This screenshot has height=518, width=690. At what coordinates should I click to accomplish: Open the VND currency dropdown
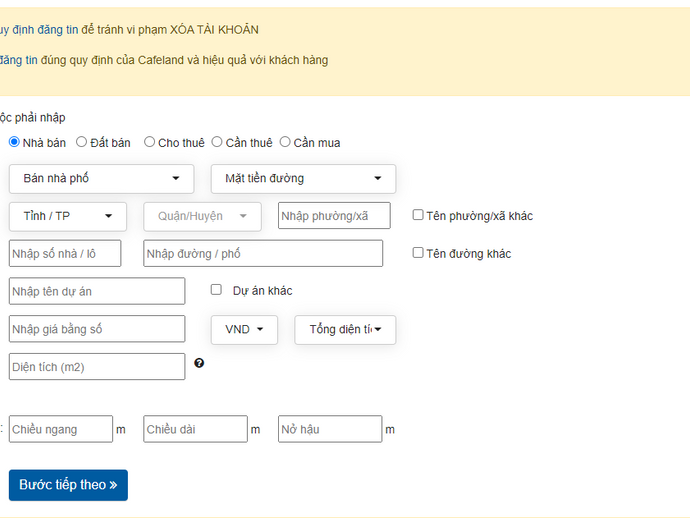tap(244, 329)
